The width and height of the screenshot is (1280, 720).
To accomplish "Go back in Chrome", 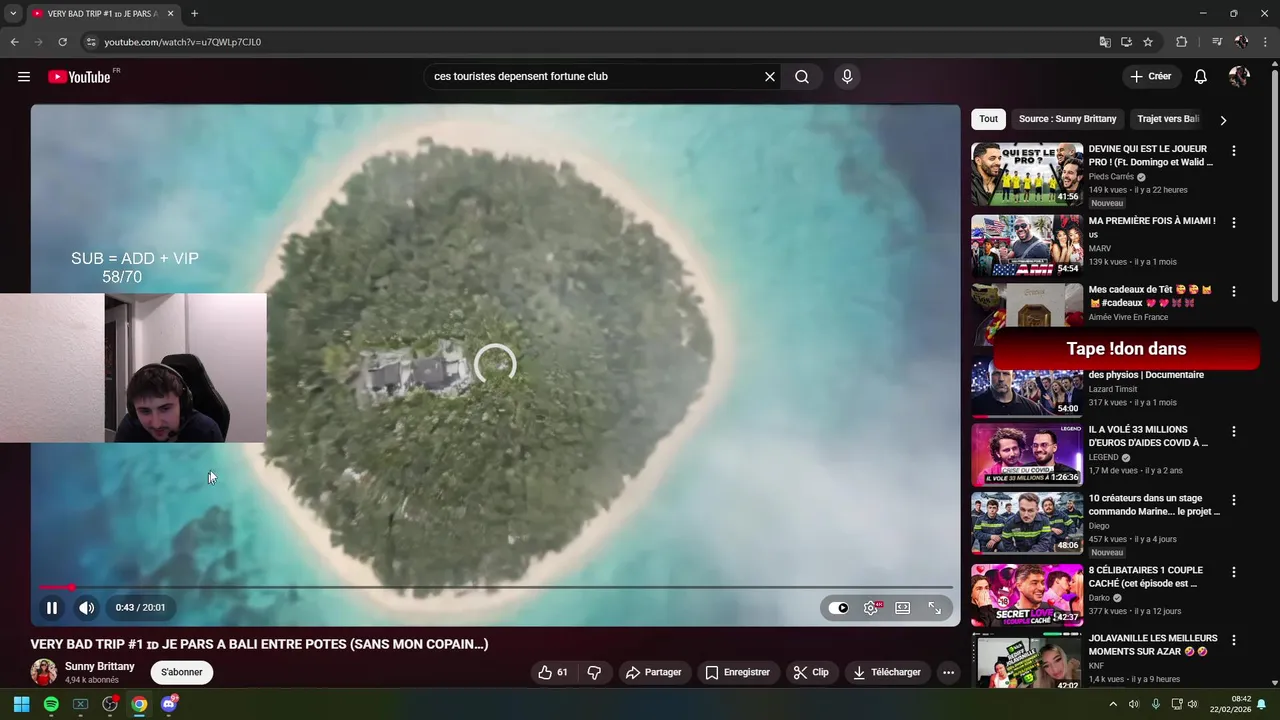I will 14,42.
